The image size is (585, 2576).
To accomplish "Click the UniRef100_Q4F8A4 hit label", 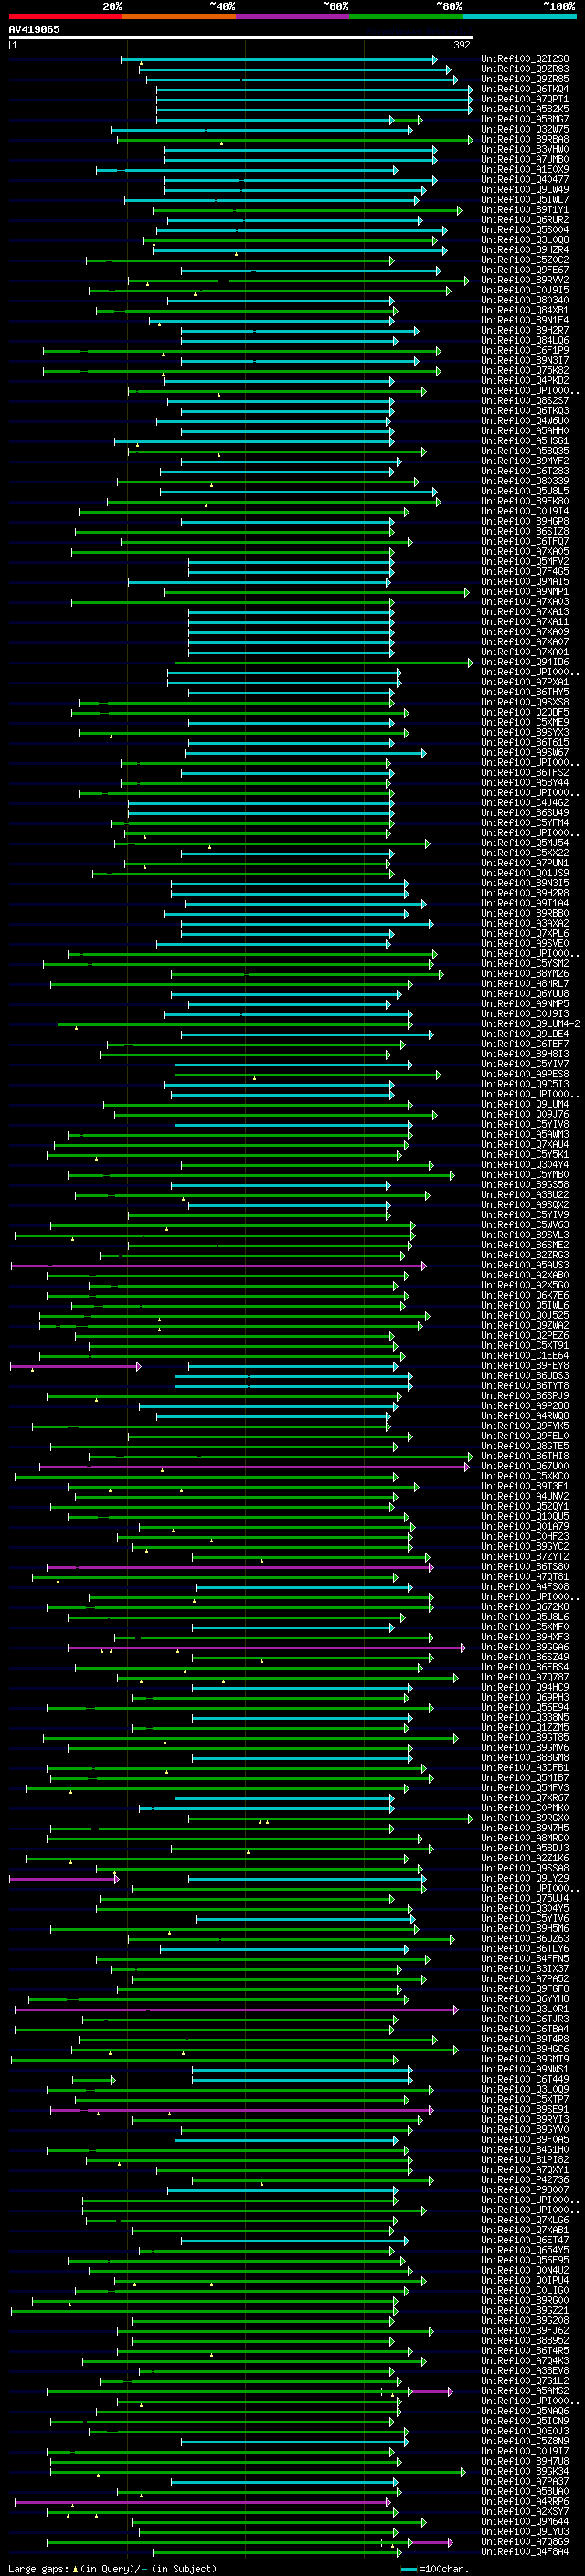I will coord(525,2551).
